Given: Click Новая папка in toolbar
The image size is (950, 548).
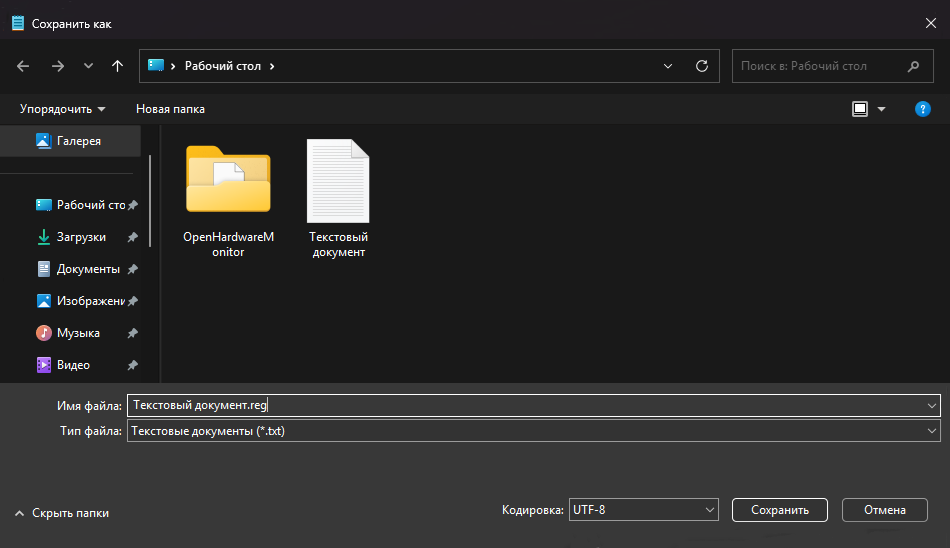Looking at the screenshot, I should coord(170,109).
